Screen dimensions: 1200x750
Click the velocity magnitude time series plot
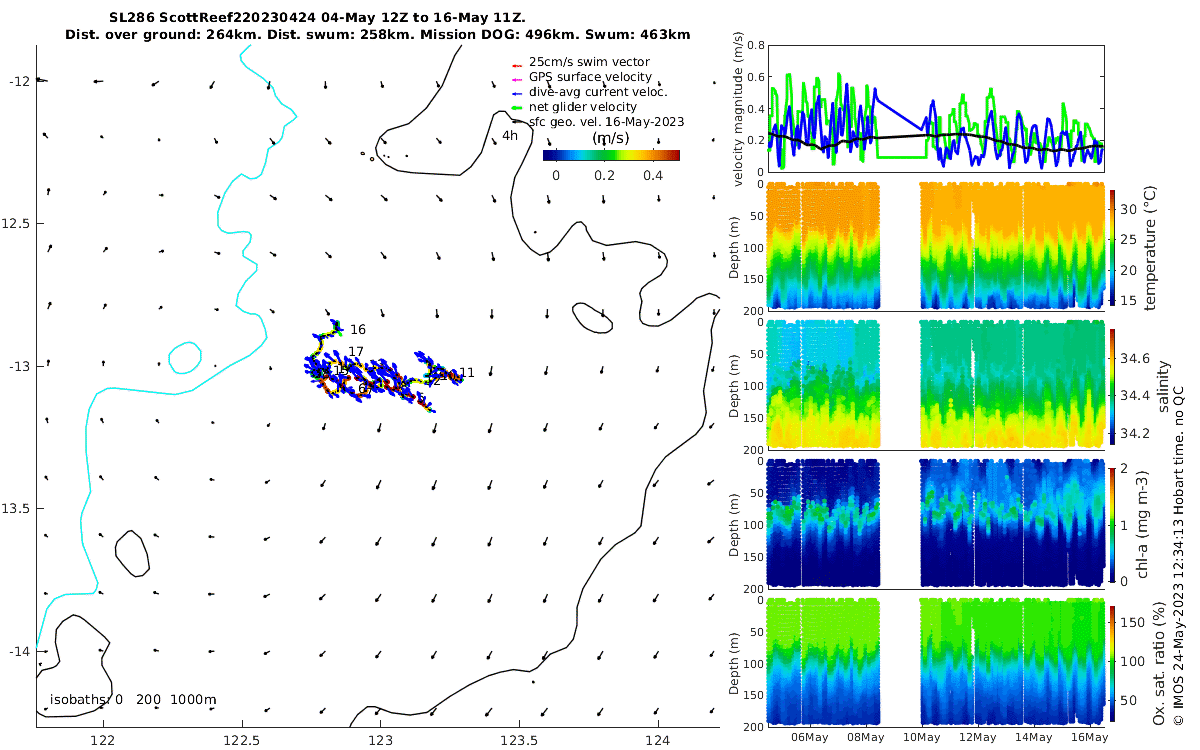(936, 108)
